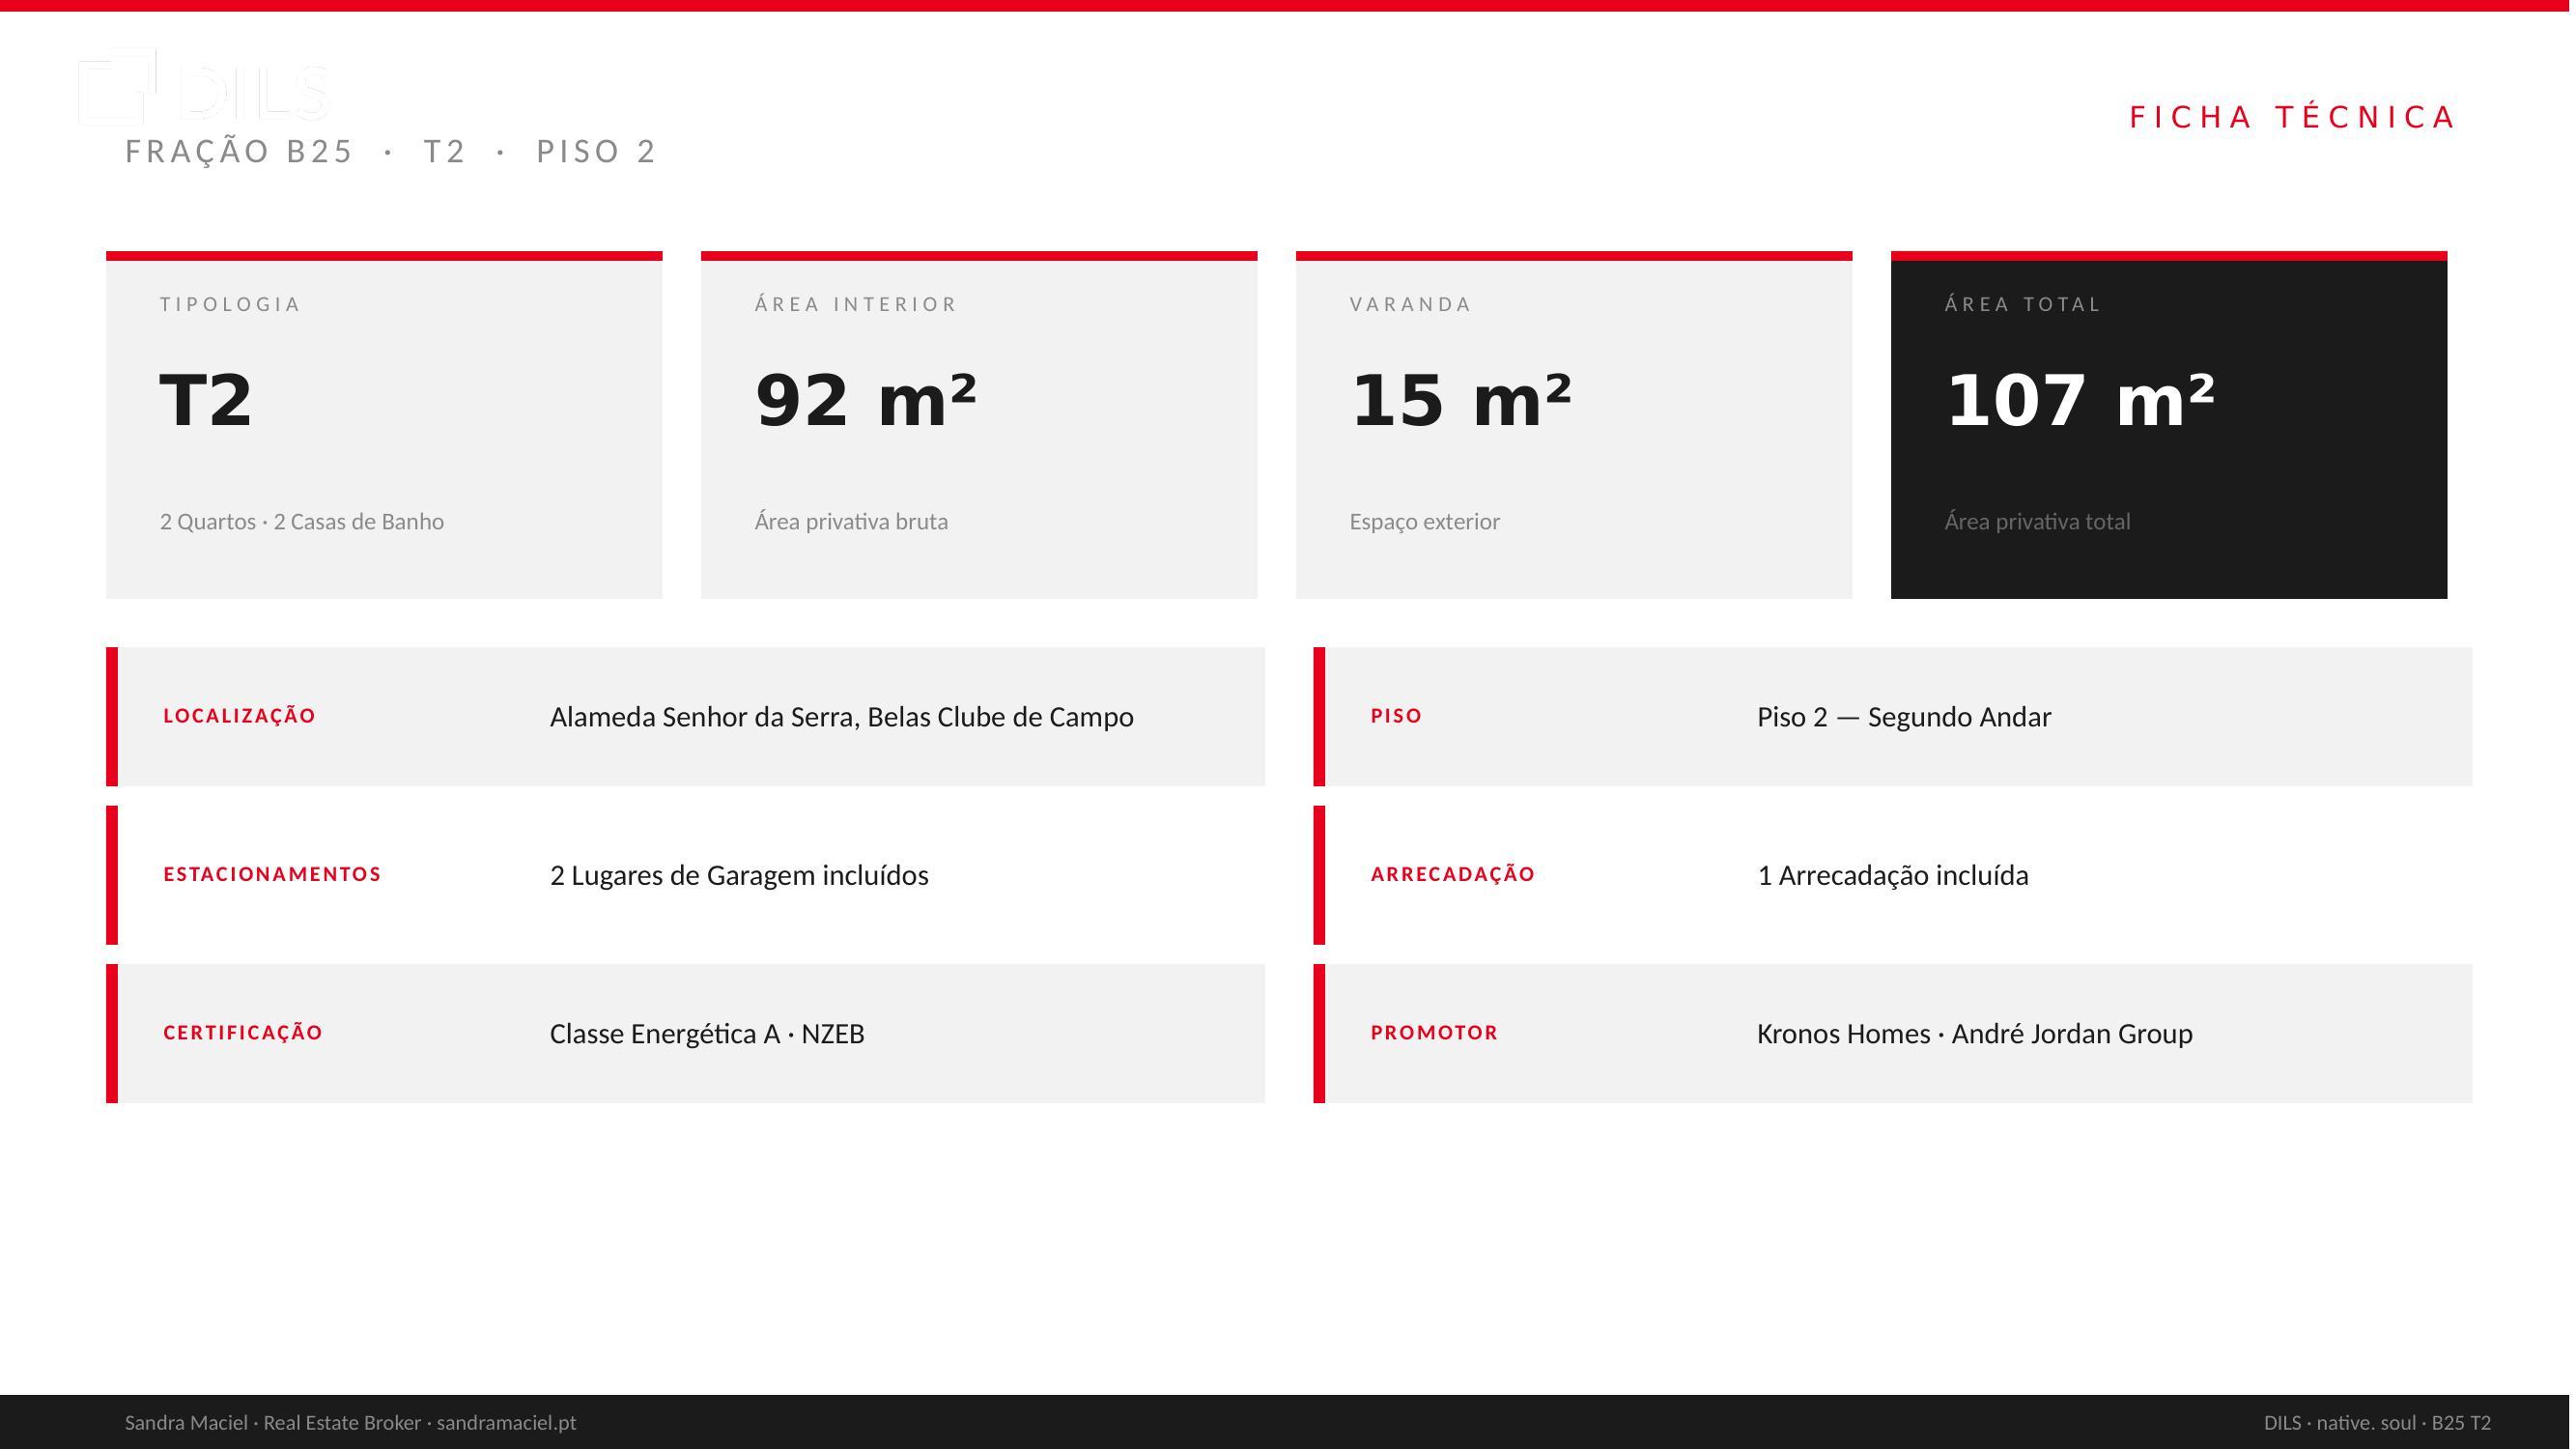2576x1449 pixels.
Task: Click the Sandra Maciel footer text
Action: click(x=350, y=1423)
